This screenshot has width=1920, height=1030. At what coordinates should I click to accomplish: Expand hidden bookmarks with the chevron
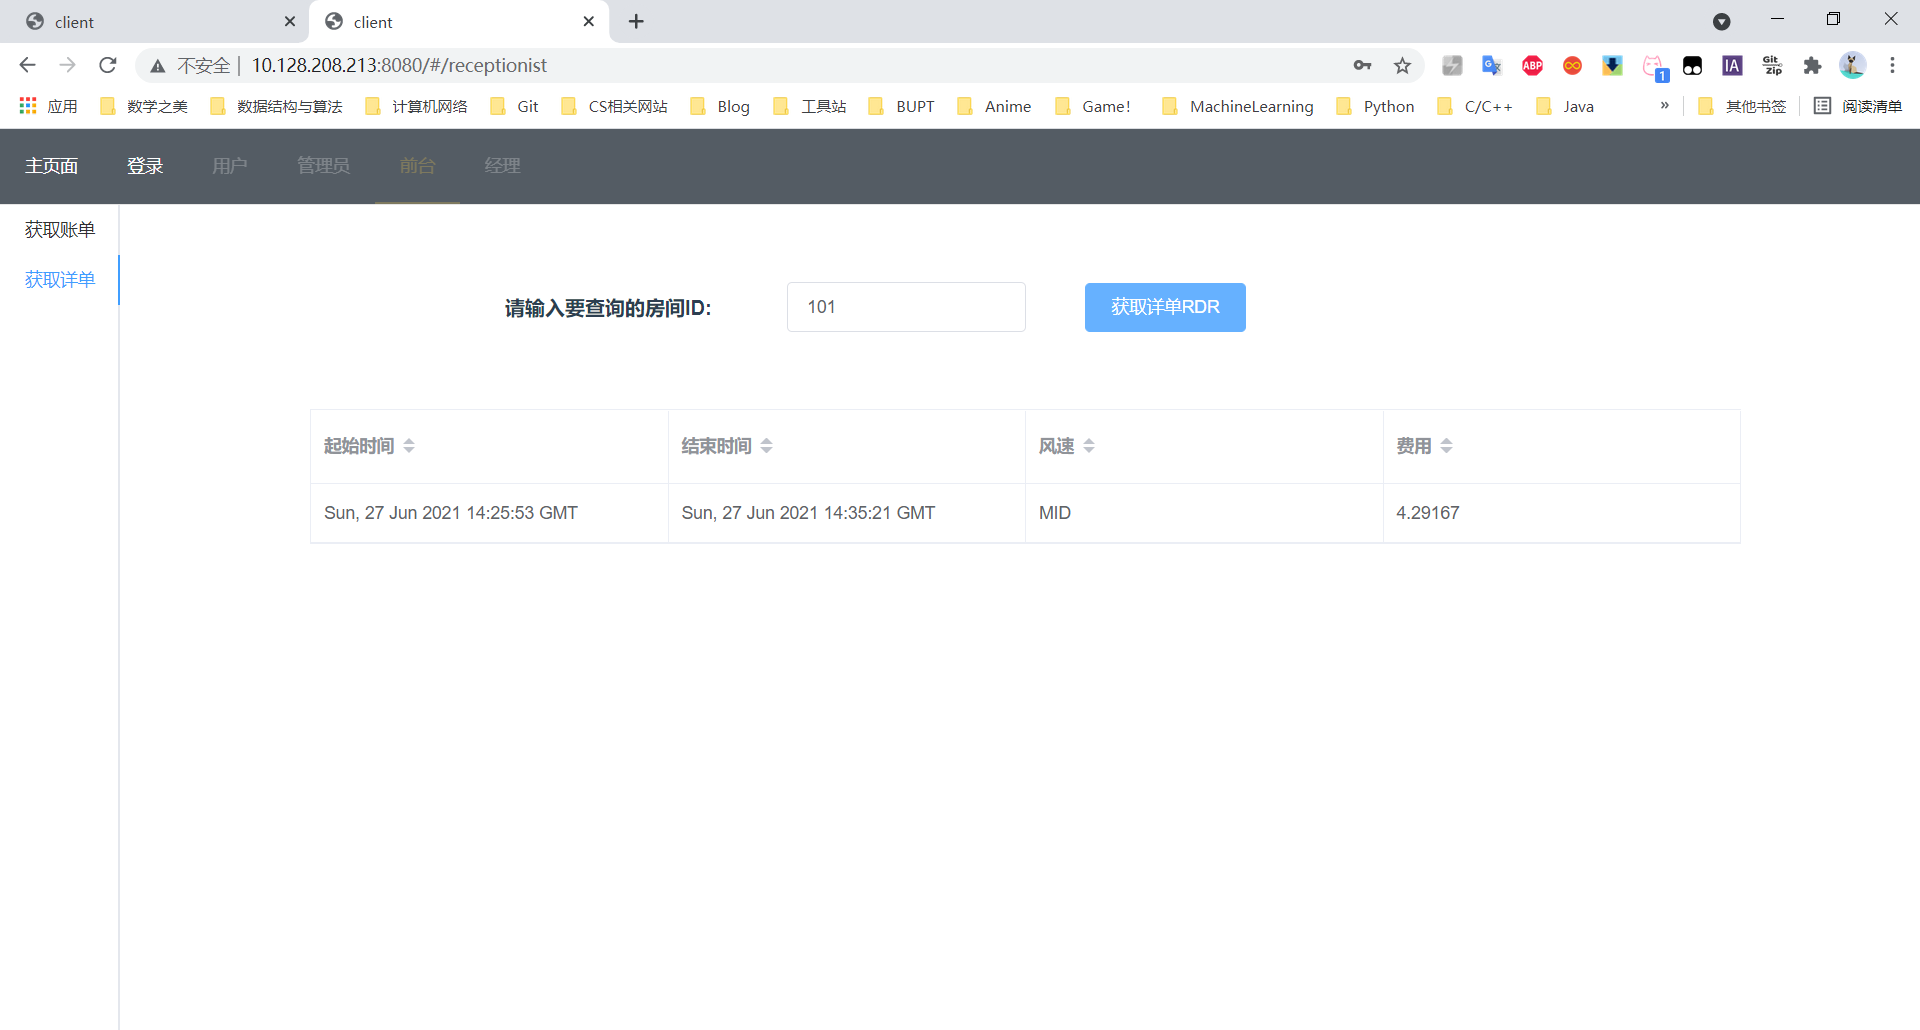coord(1664,105)
